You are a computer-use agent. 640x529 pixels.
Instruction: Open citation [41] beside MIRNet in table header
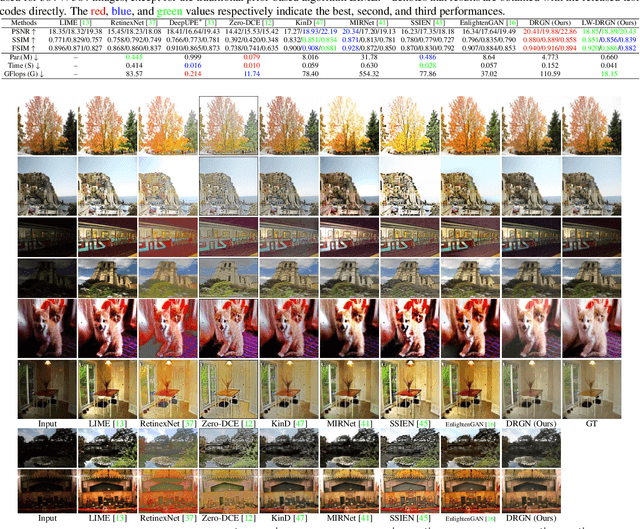click(x=382, y=22)
